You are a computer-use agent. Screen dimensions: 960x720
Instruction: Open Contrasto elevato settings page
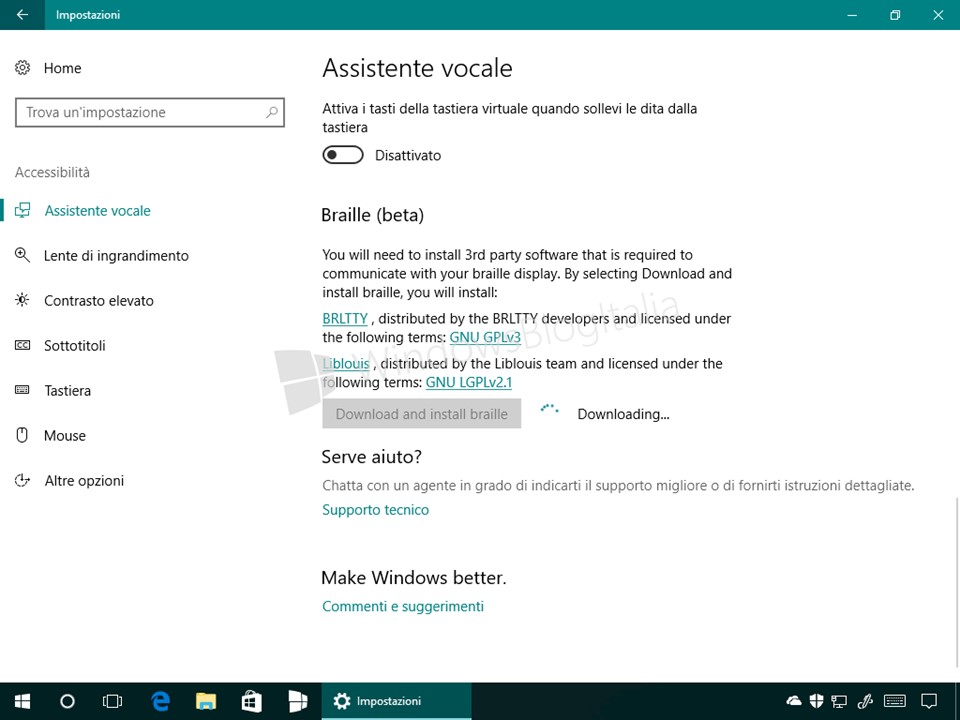99,301
